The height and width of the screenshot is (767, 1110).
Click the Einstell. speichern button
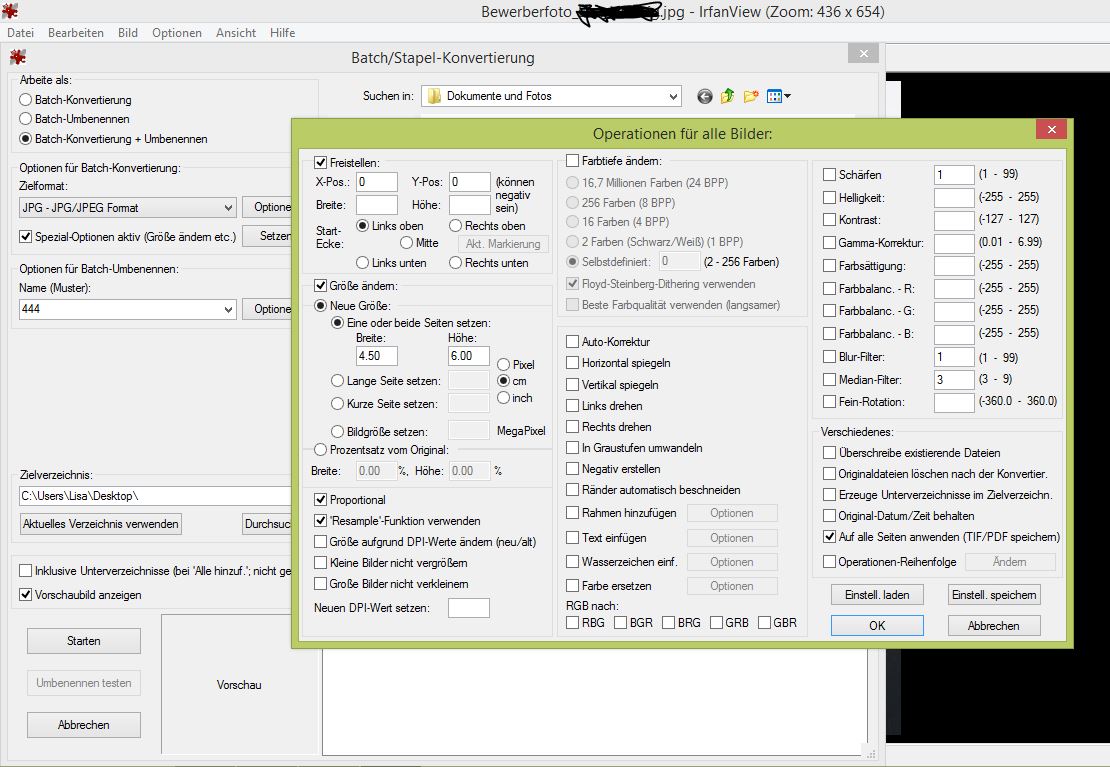(x=994, y=595)
